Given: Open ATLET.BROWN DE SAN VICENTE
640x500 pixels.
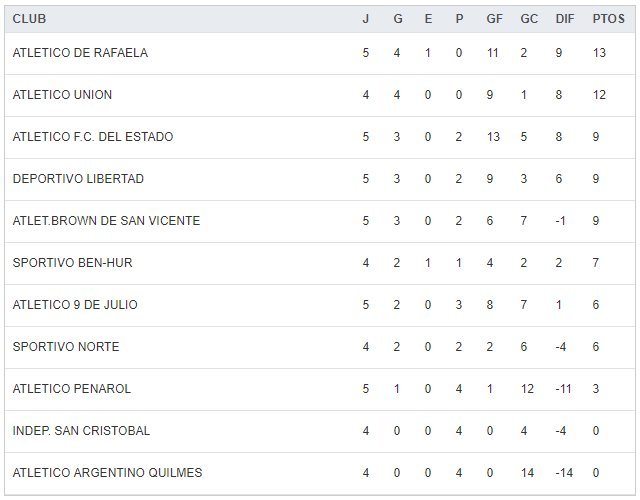Looking at the screenshot, I should click(x=106, y=221).
